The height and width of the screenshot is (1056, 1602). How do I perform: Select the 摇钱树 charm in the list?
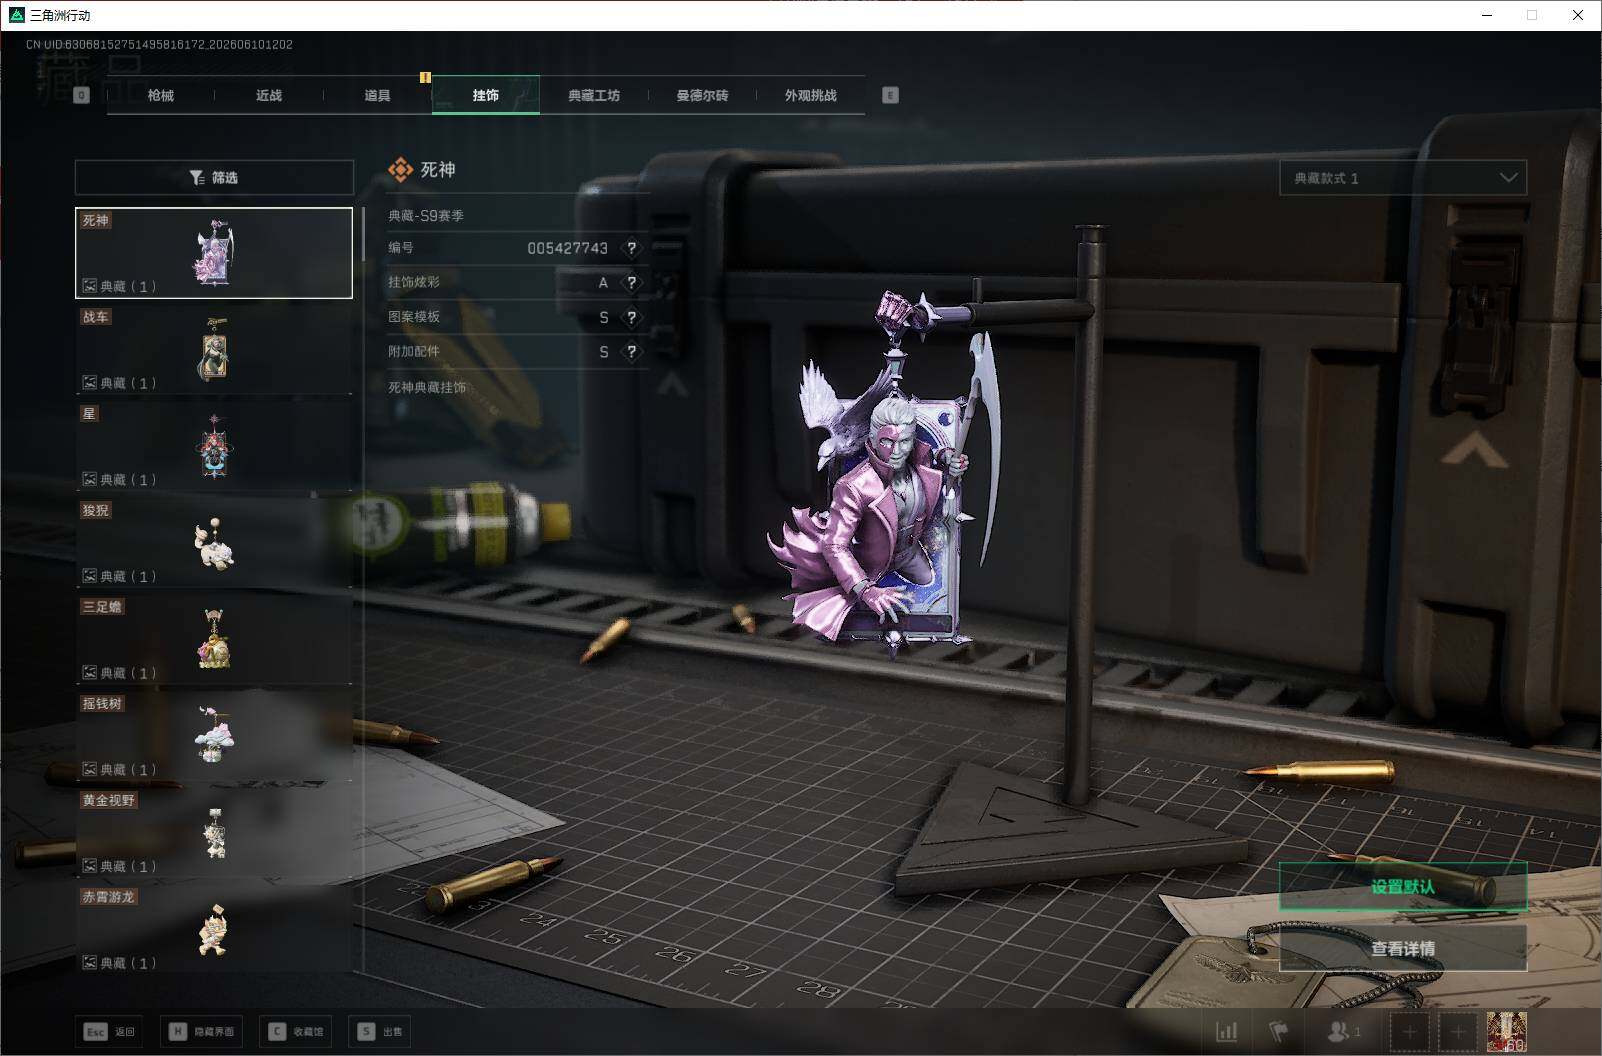pos(214,736)
